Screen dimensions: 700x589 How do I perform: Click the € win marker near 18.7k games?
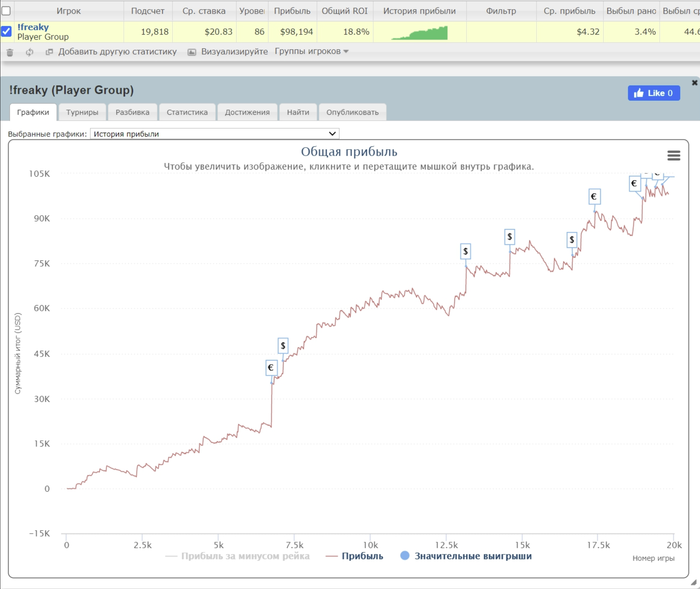tap(634, 184)
